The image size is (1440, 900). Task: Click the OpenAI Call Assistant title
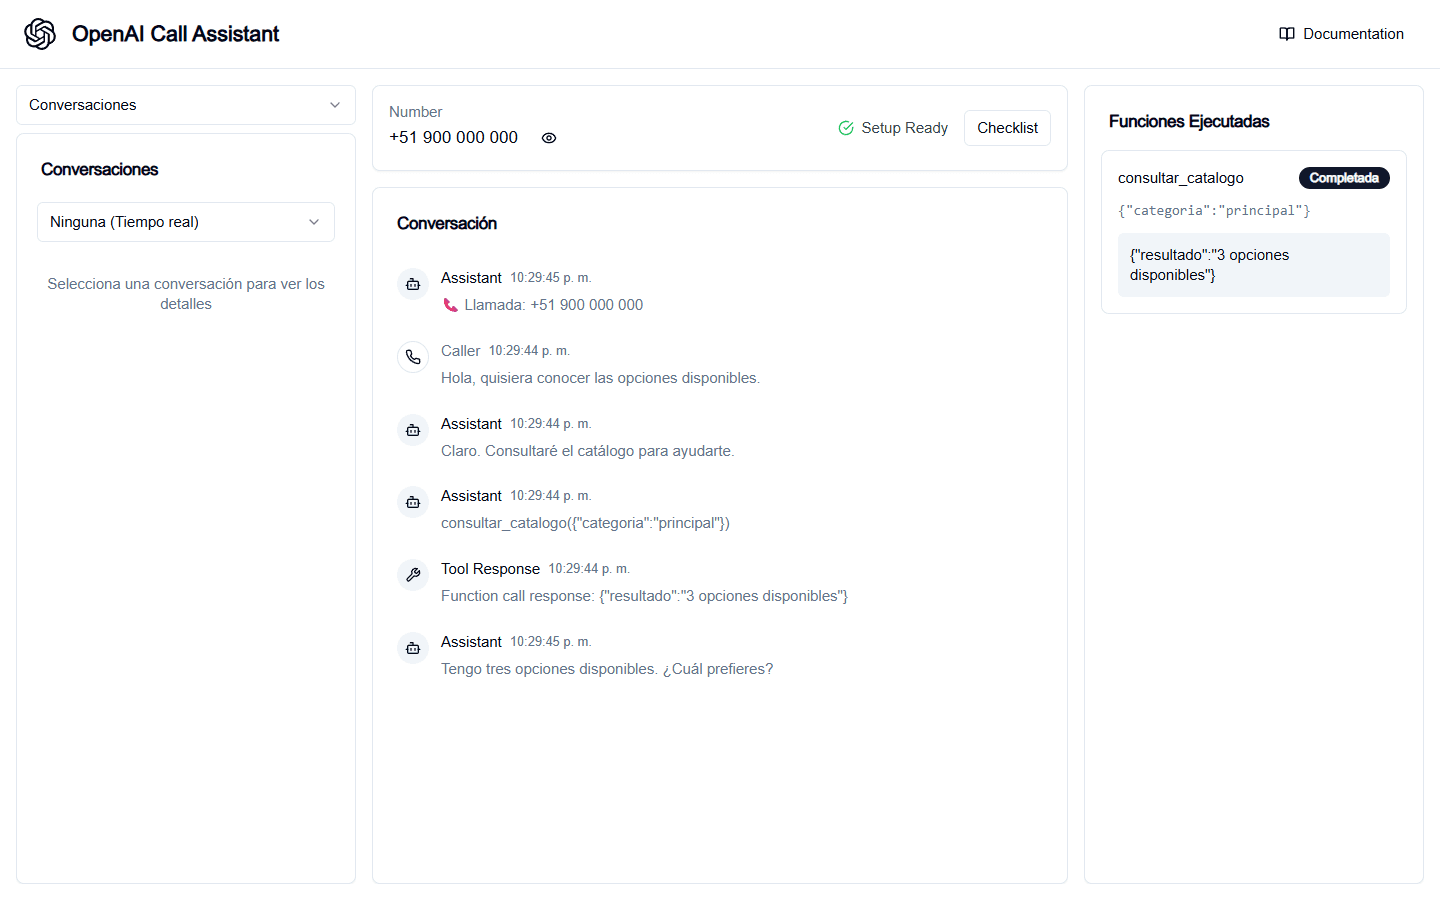tap(175, 34)
